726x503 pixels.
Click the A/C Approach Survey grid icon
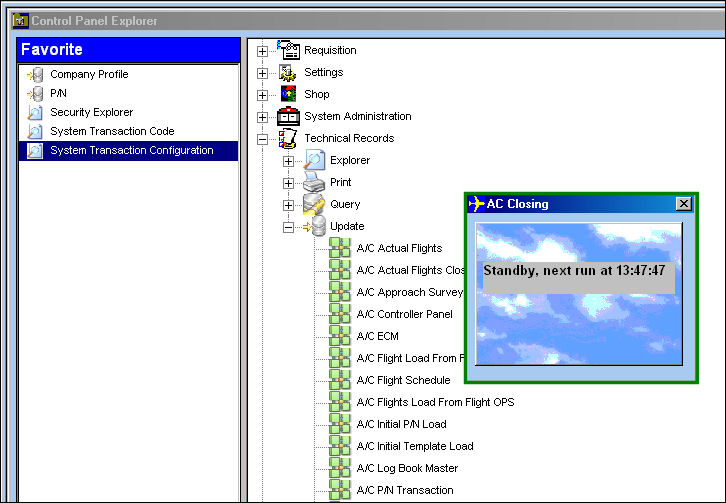coord(339,292)
